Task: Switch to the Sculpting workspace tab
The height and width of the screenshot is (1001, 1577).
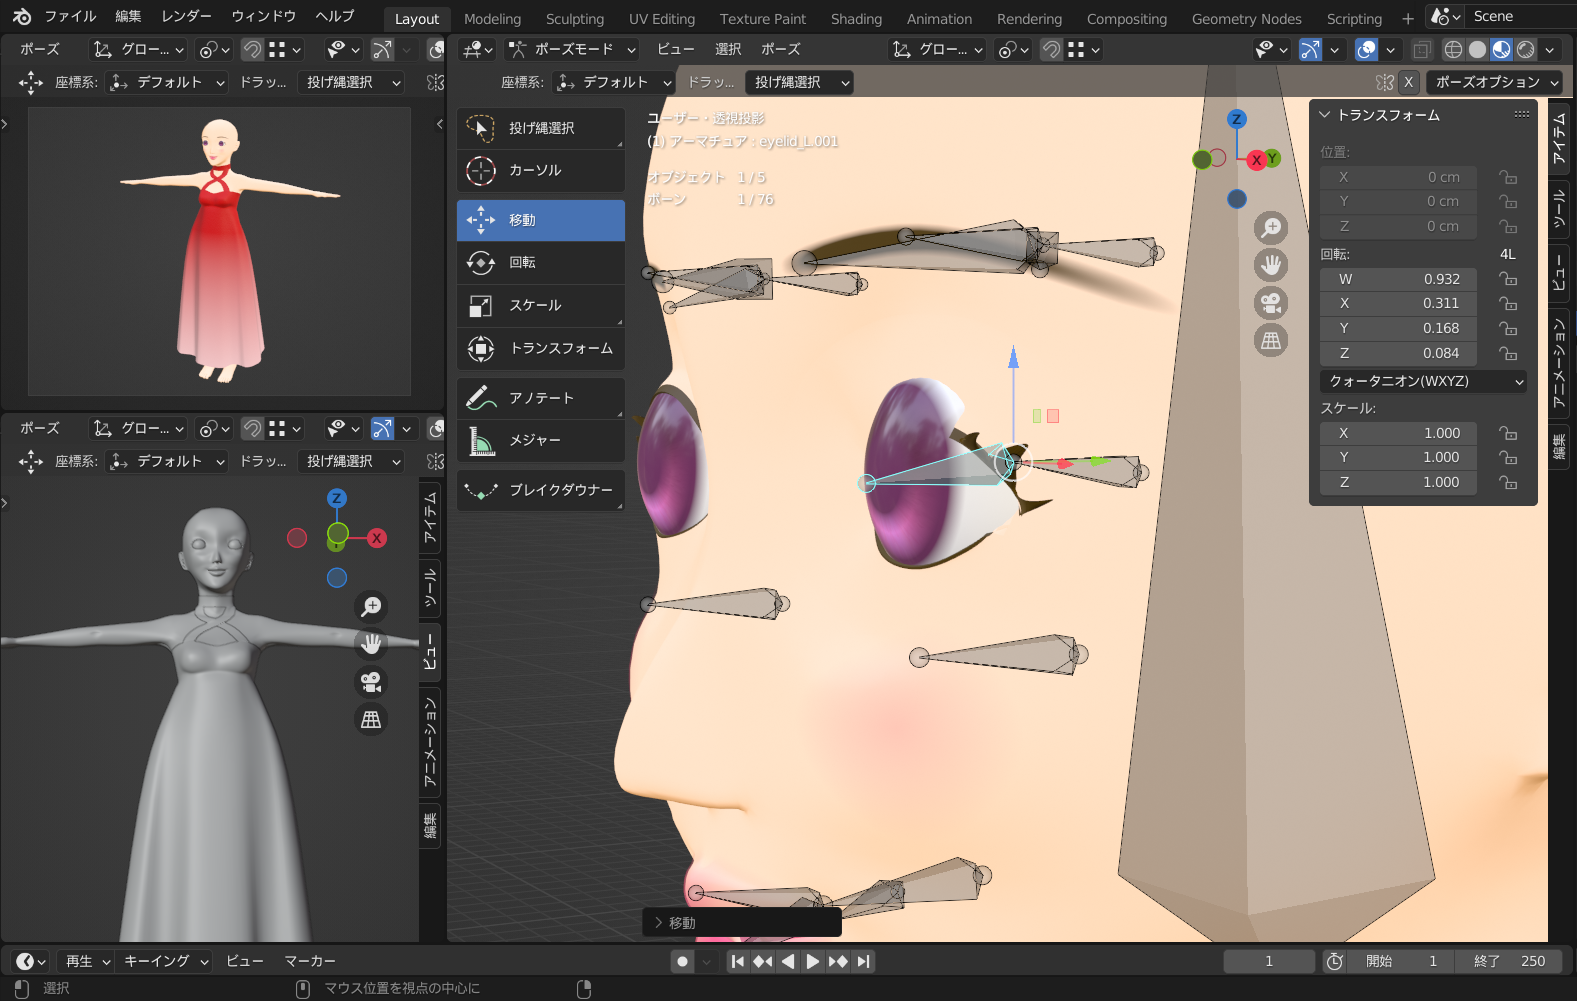Action: (x=574, y=19)
